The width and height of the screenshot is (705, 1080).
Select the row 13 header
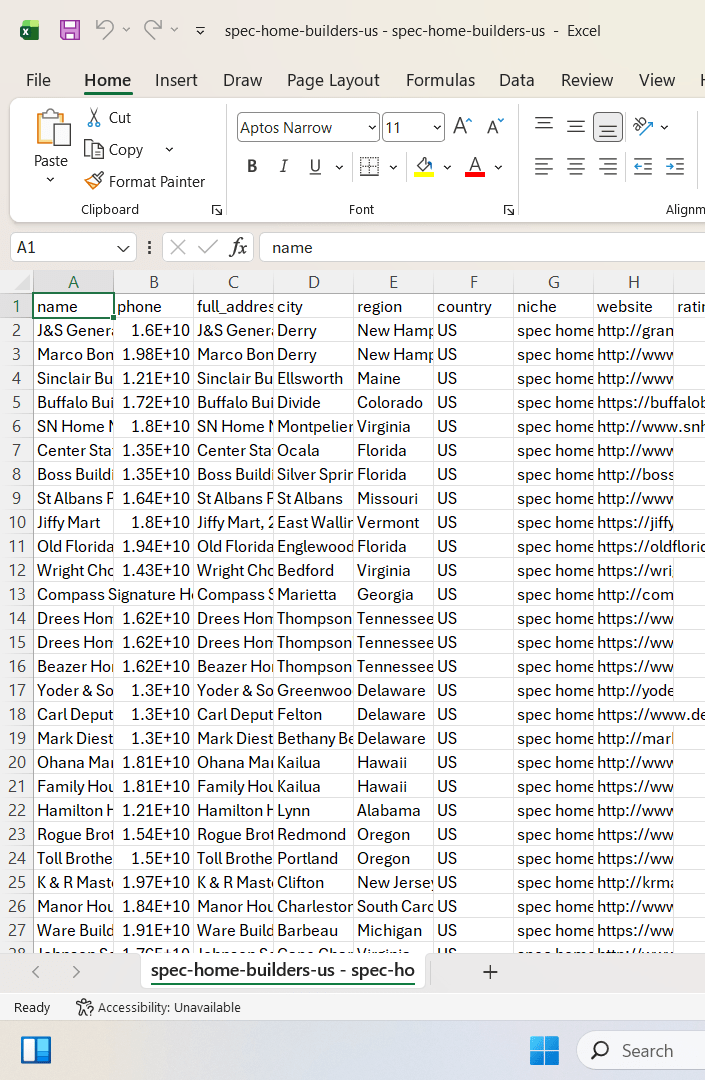click(17, 594)
